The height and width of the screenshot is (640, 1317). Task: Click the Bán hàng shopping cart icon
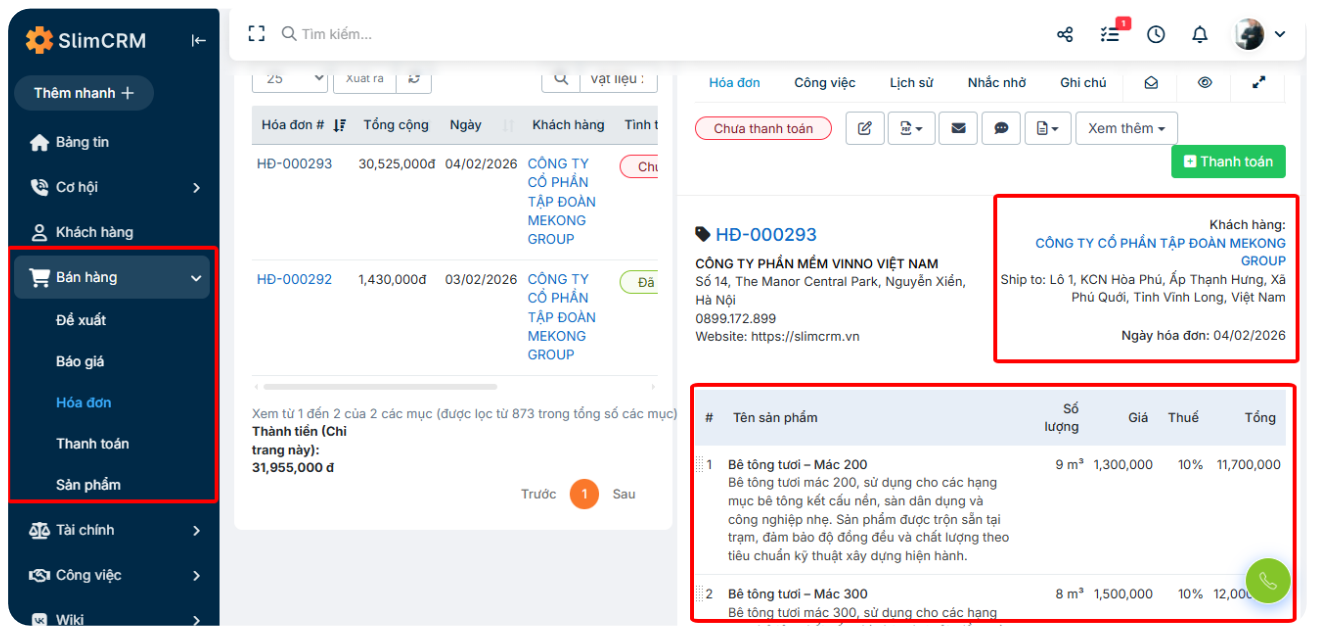tap(40, 277)
